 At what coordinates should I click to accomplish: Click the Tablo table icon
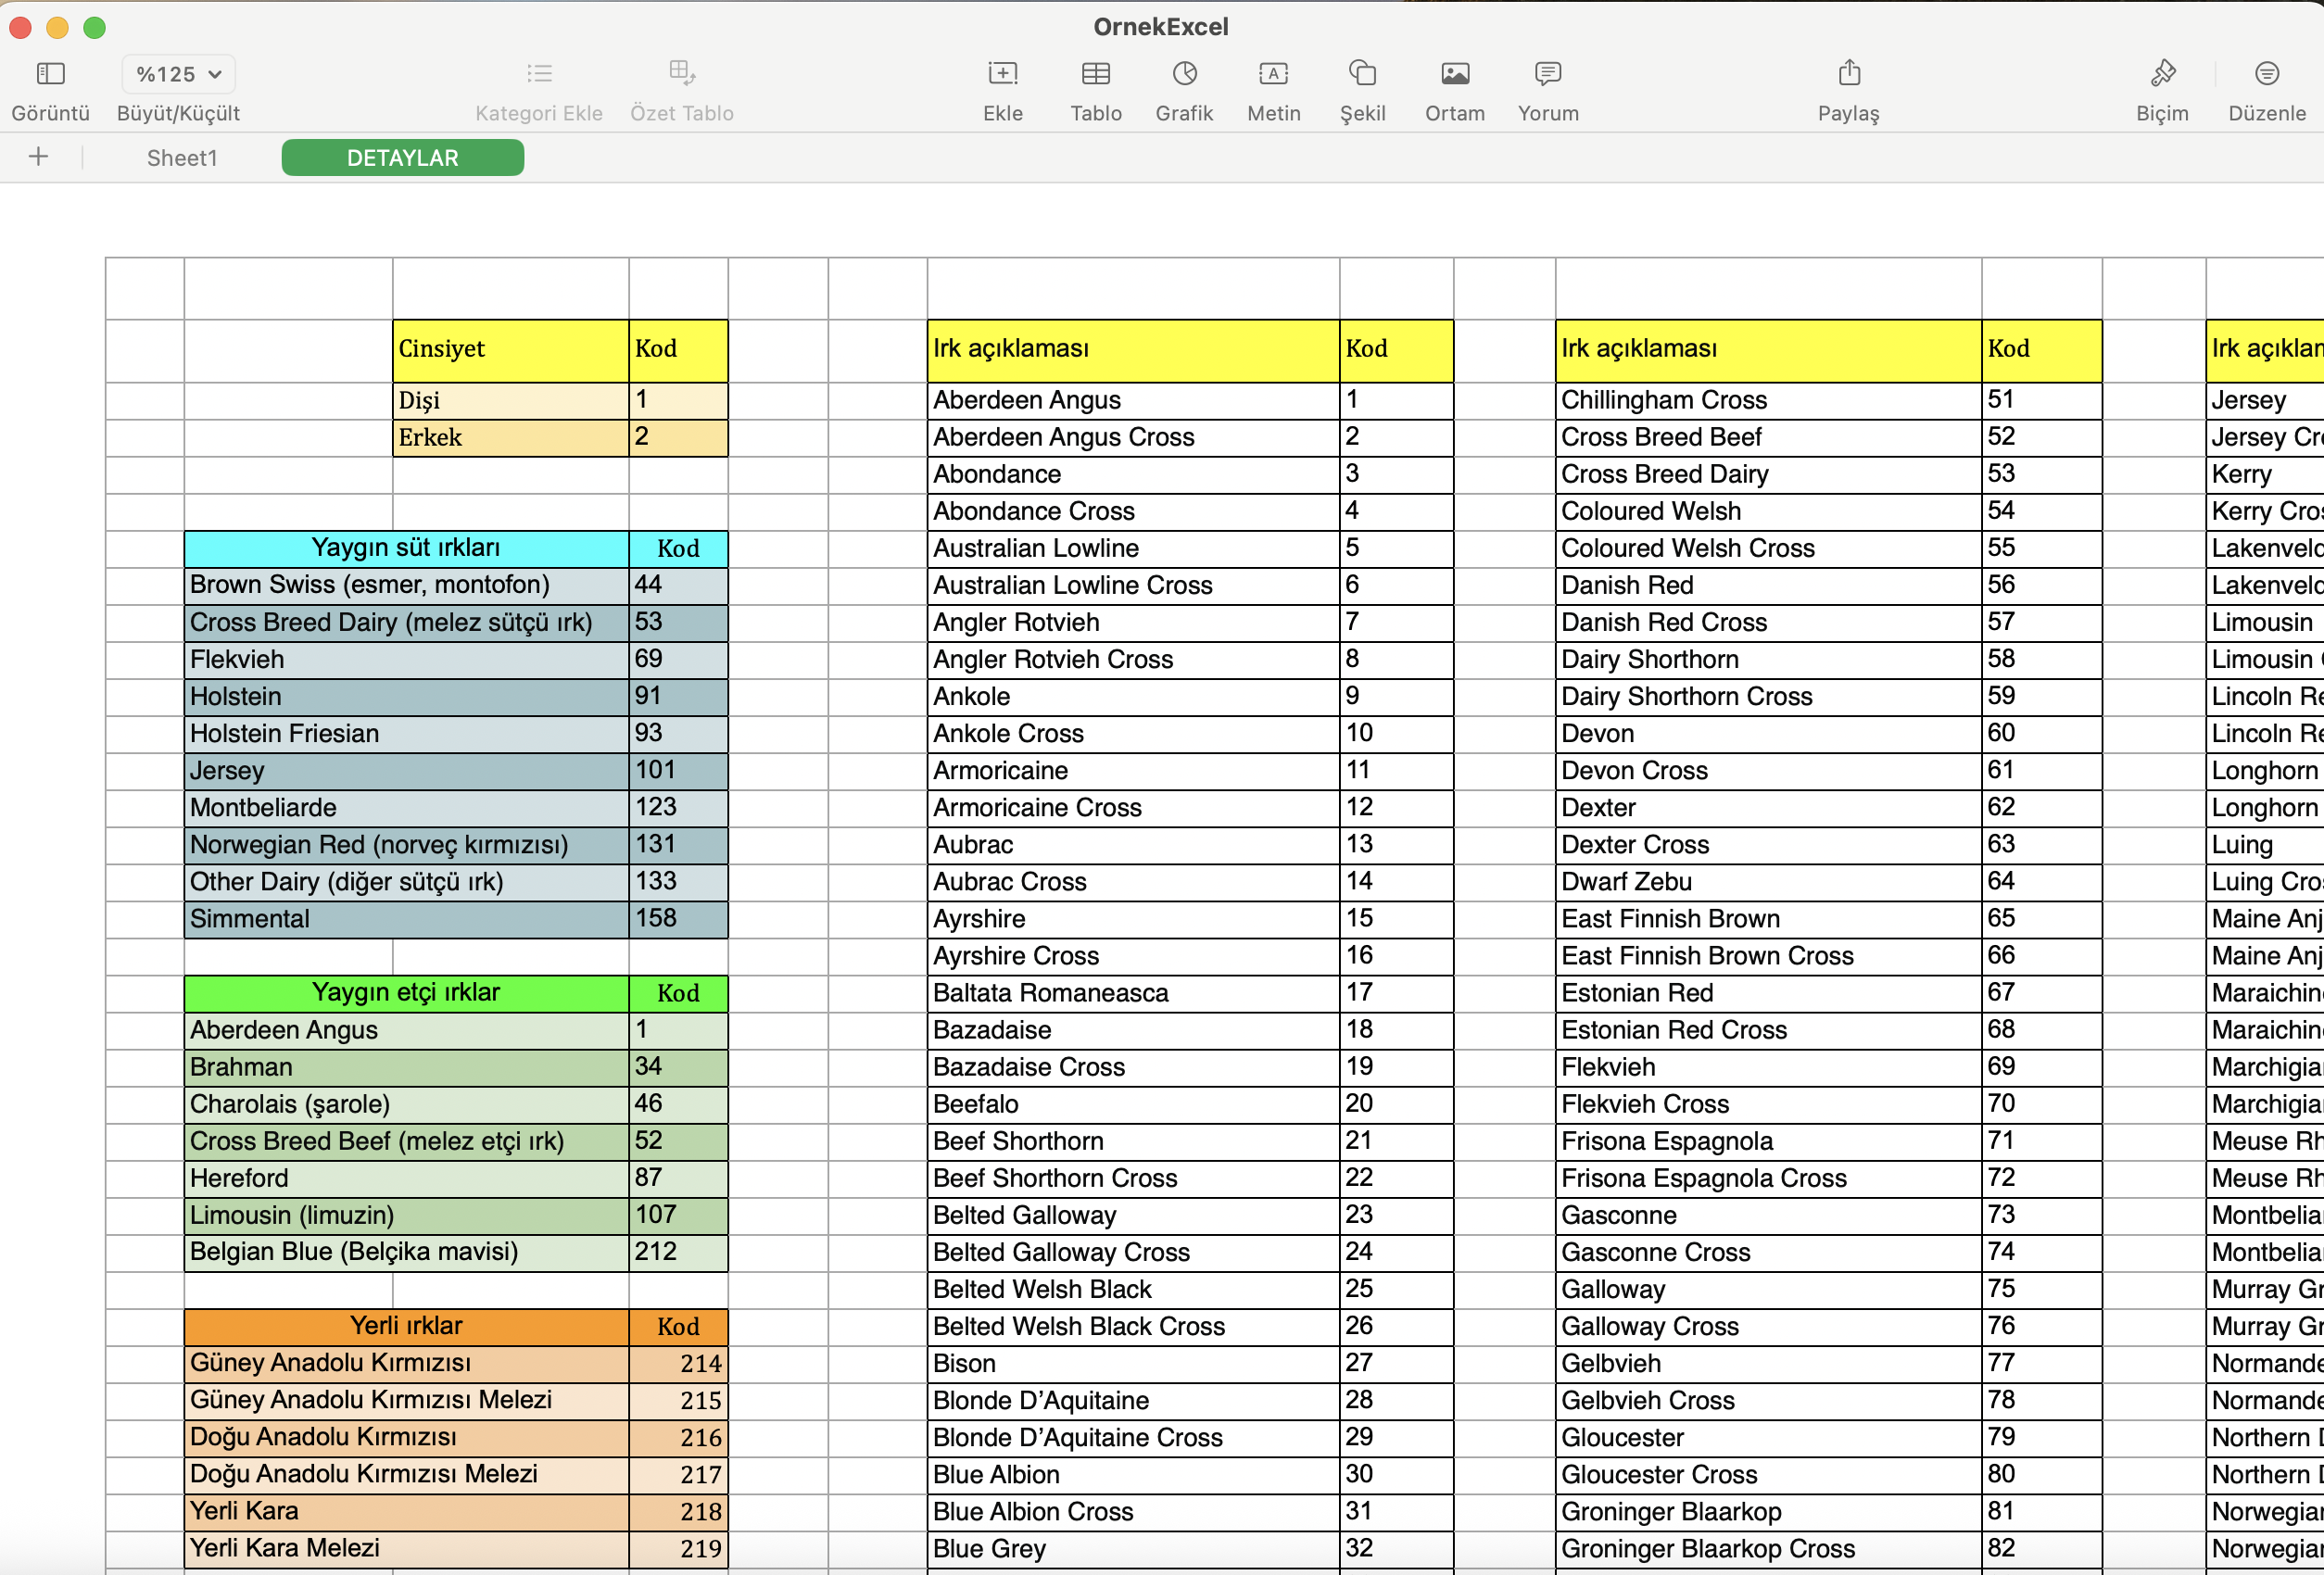[1095, 73]
